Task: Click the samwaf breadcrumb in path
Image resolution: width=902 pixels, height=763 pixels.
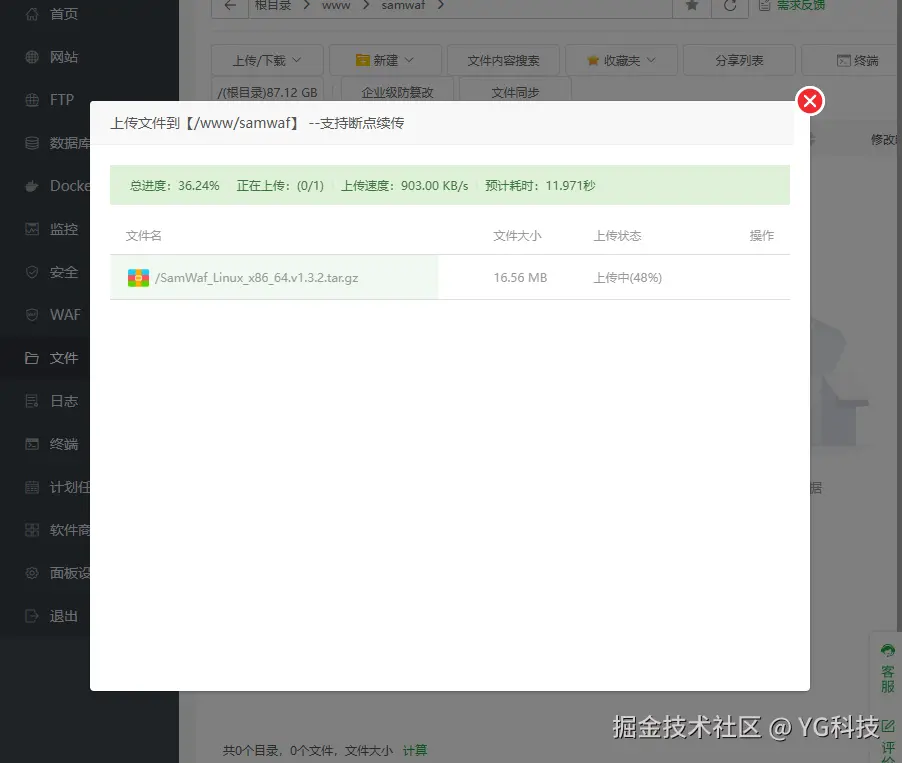Action: tap(403, 5)
